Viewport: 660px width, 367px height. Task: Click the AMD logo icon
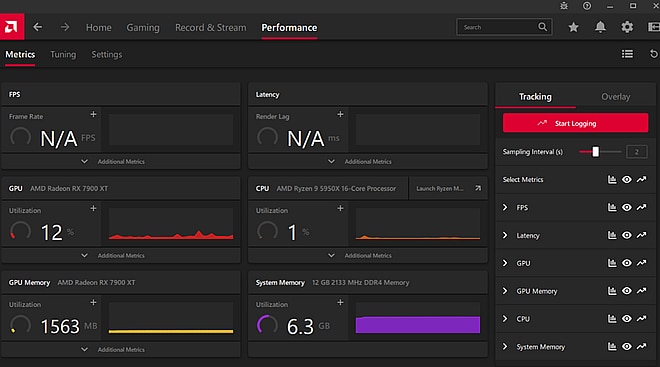pos(11,27)
